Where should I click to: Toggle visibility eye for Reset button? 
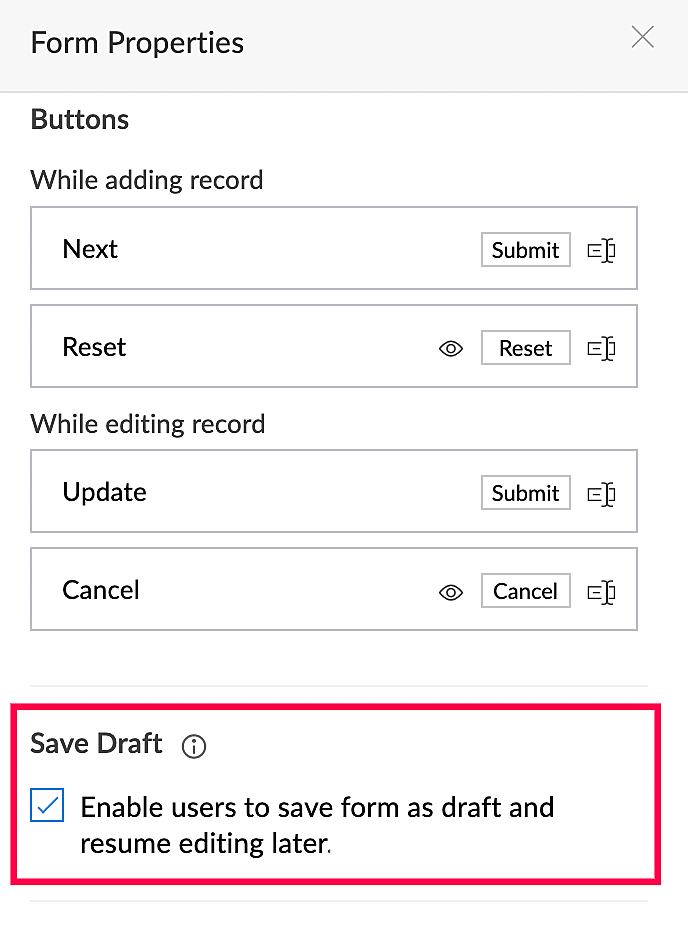[451, 348]
